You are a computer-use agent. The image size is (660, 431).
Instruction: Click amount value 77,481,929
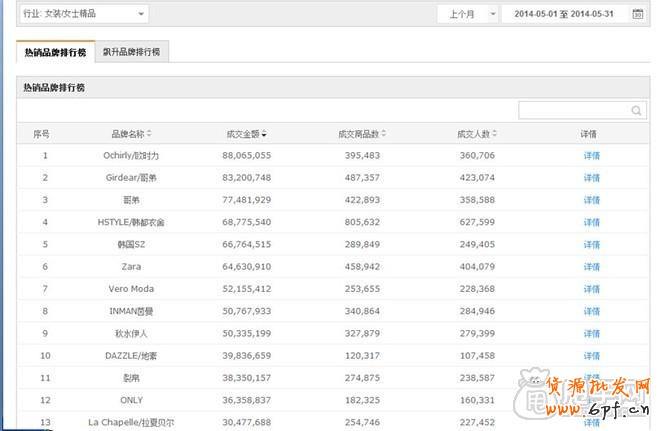point(247,200)
